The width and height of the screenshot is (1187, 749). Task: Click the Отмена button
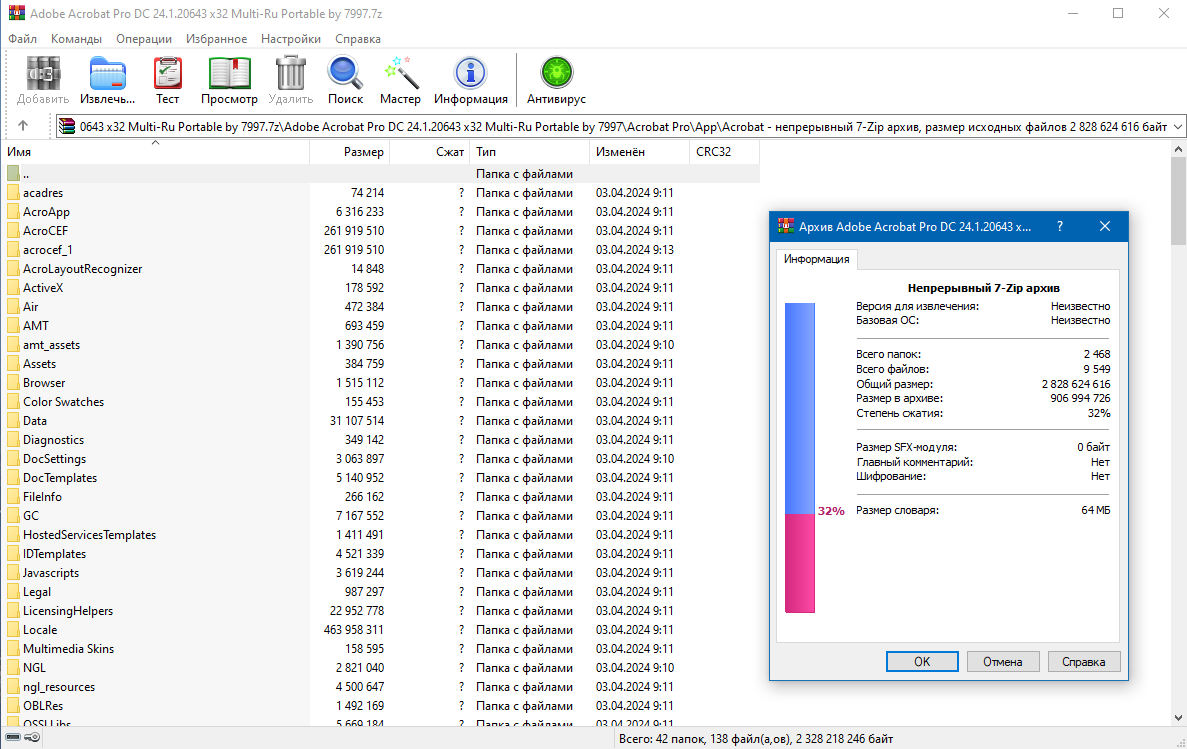coord(1002,661)
